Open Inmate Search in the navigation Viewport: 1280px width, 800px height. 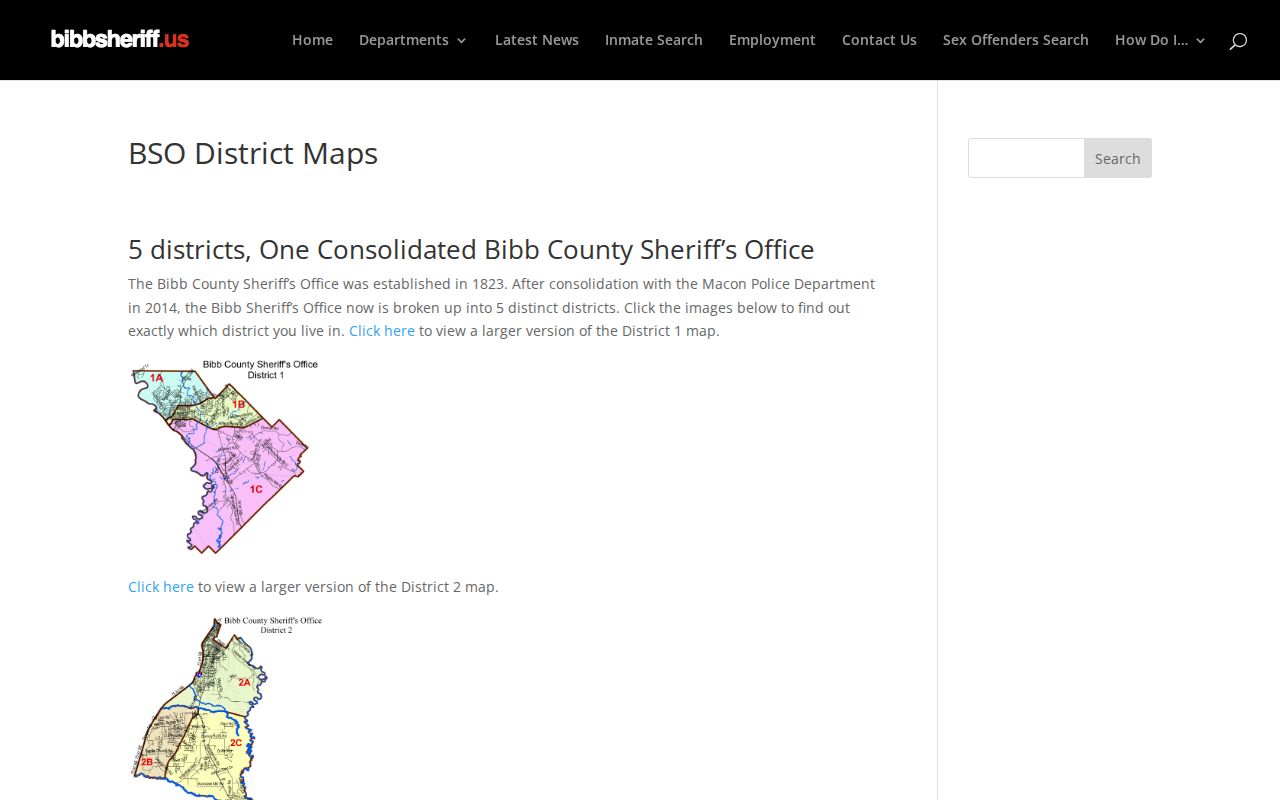click(654, 40)
